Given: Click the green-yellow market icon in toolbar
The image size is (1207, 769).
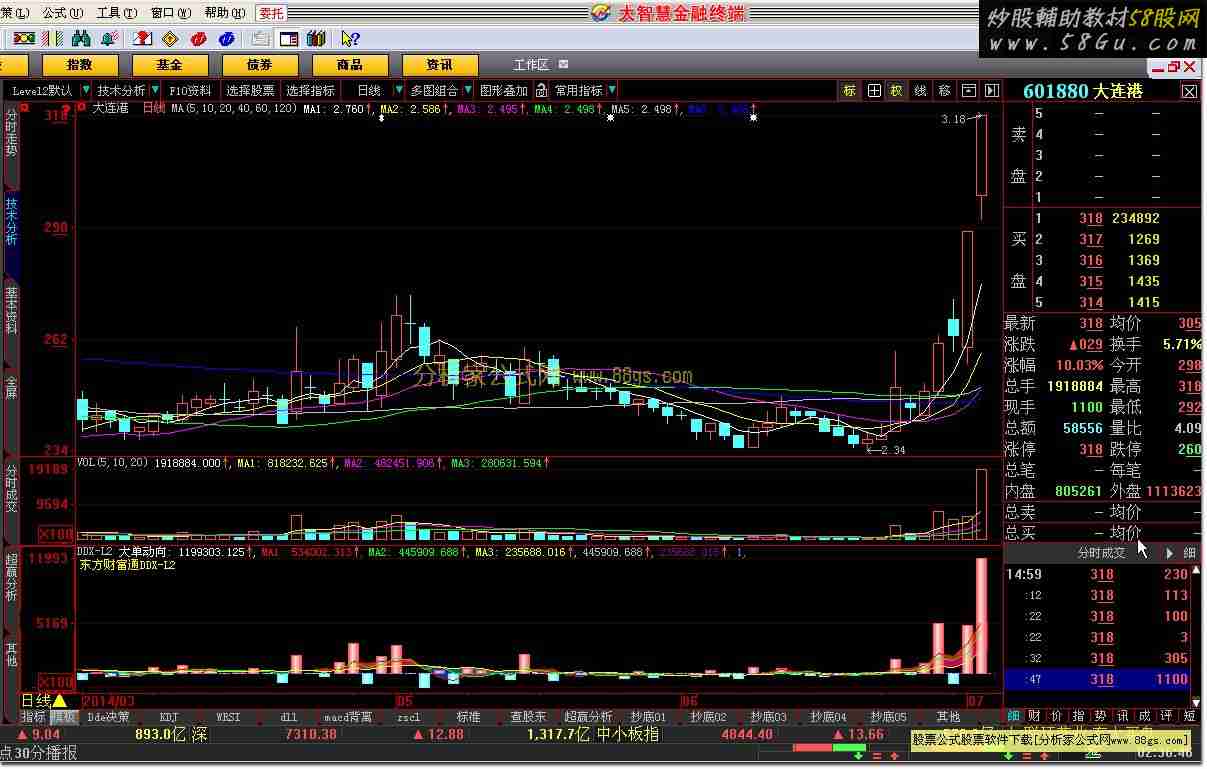Looking at the screenshot, I should [23, 39].
